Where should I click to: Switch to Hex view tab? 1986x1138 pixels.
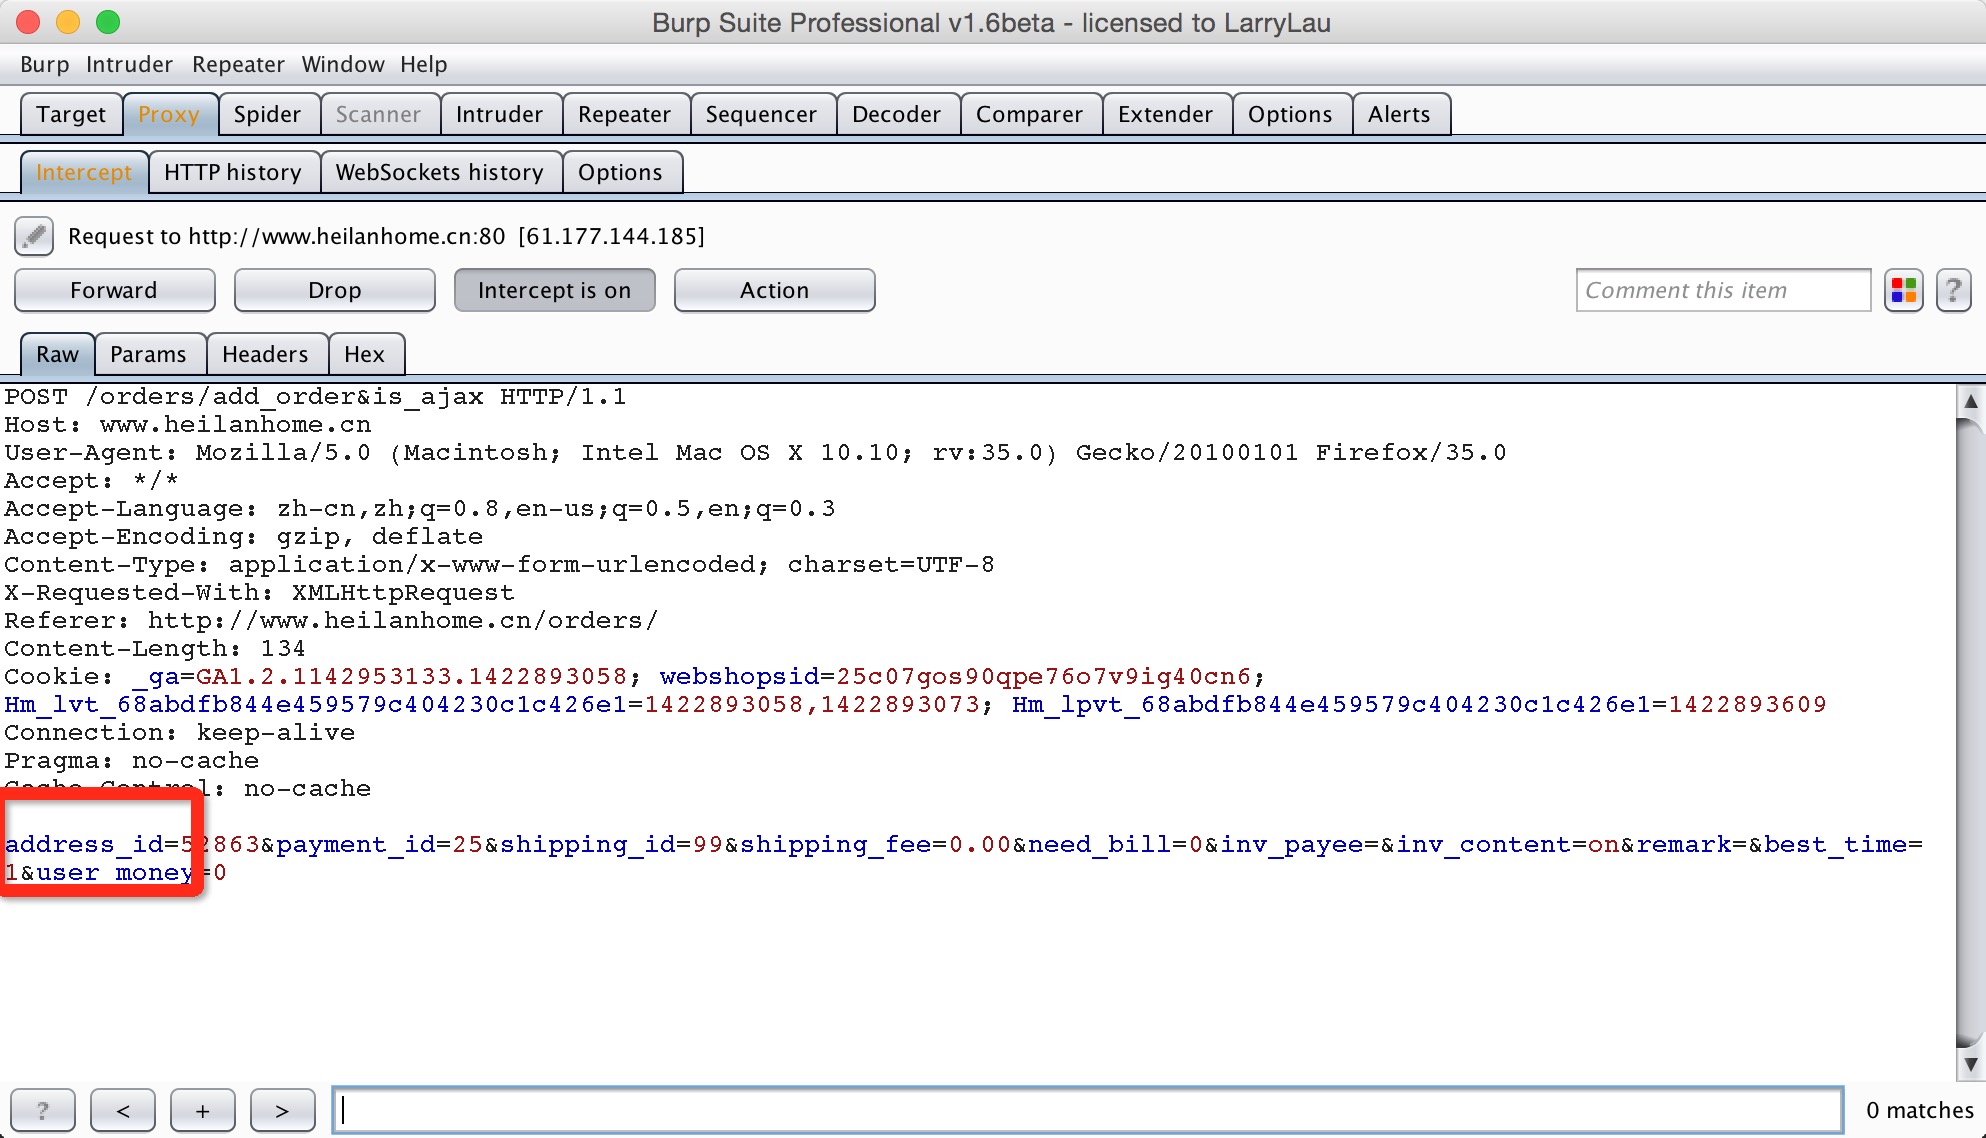click(364, 354)
